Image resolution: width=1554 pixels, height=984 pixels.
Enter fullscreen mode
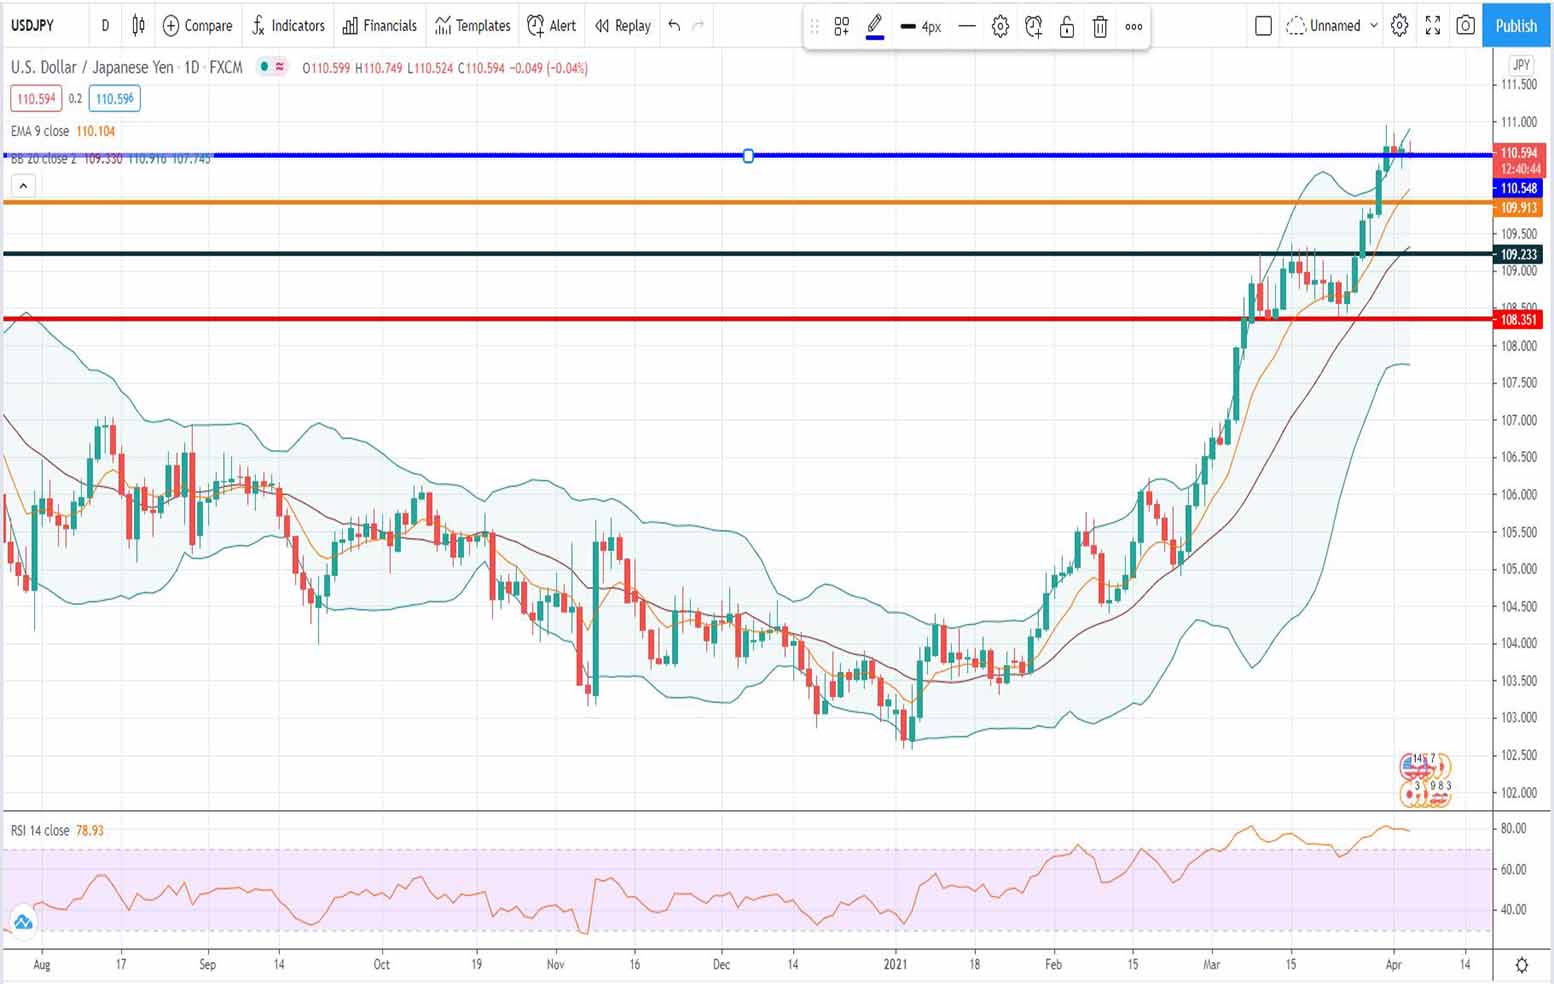[1433, 26]
